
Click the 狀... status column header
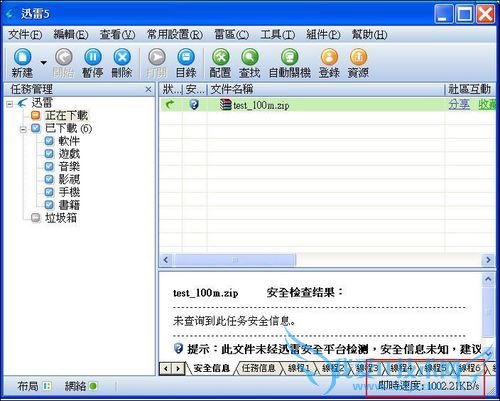click(x=171, y=89)
